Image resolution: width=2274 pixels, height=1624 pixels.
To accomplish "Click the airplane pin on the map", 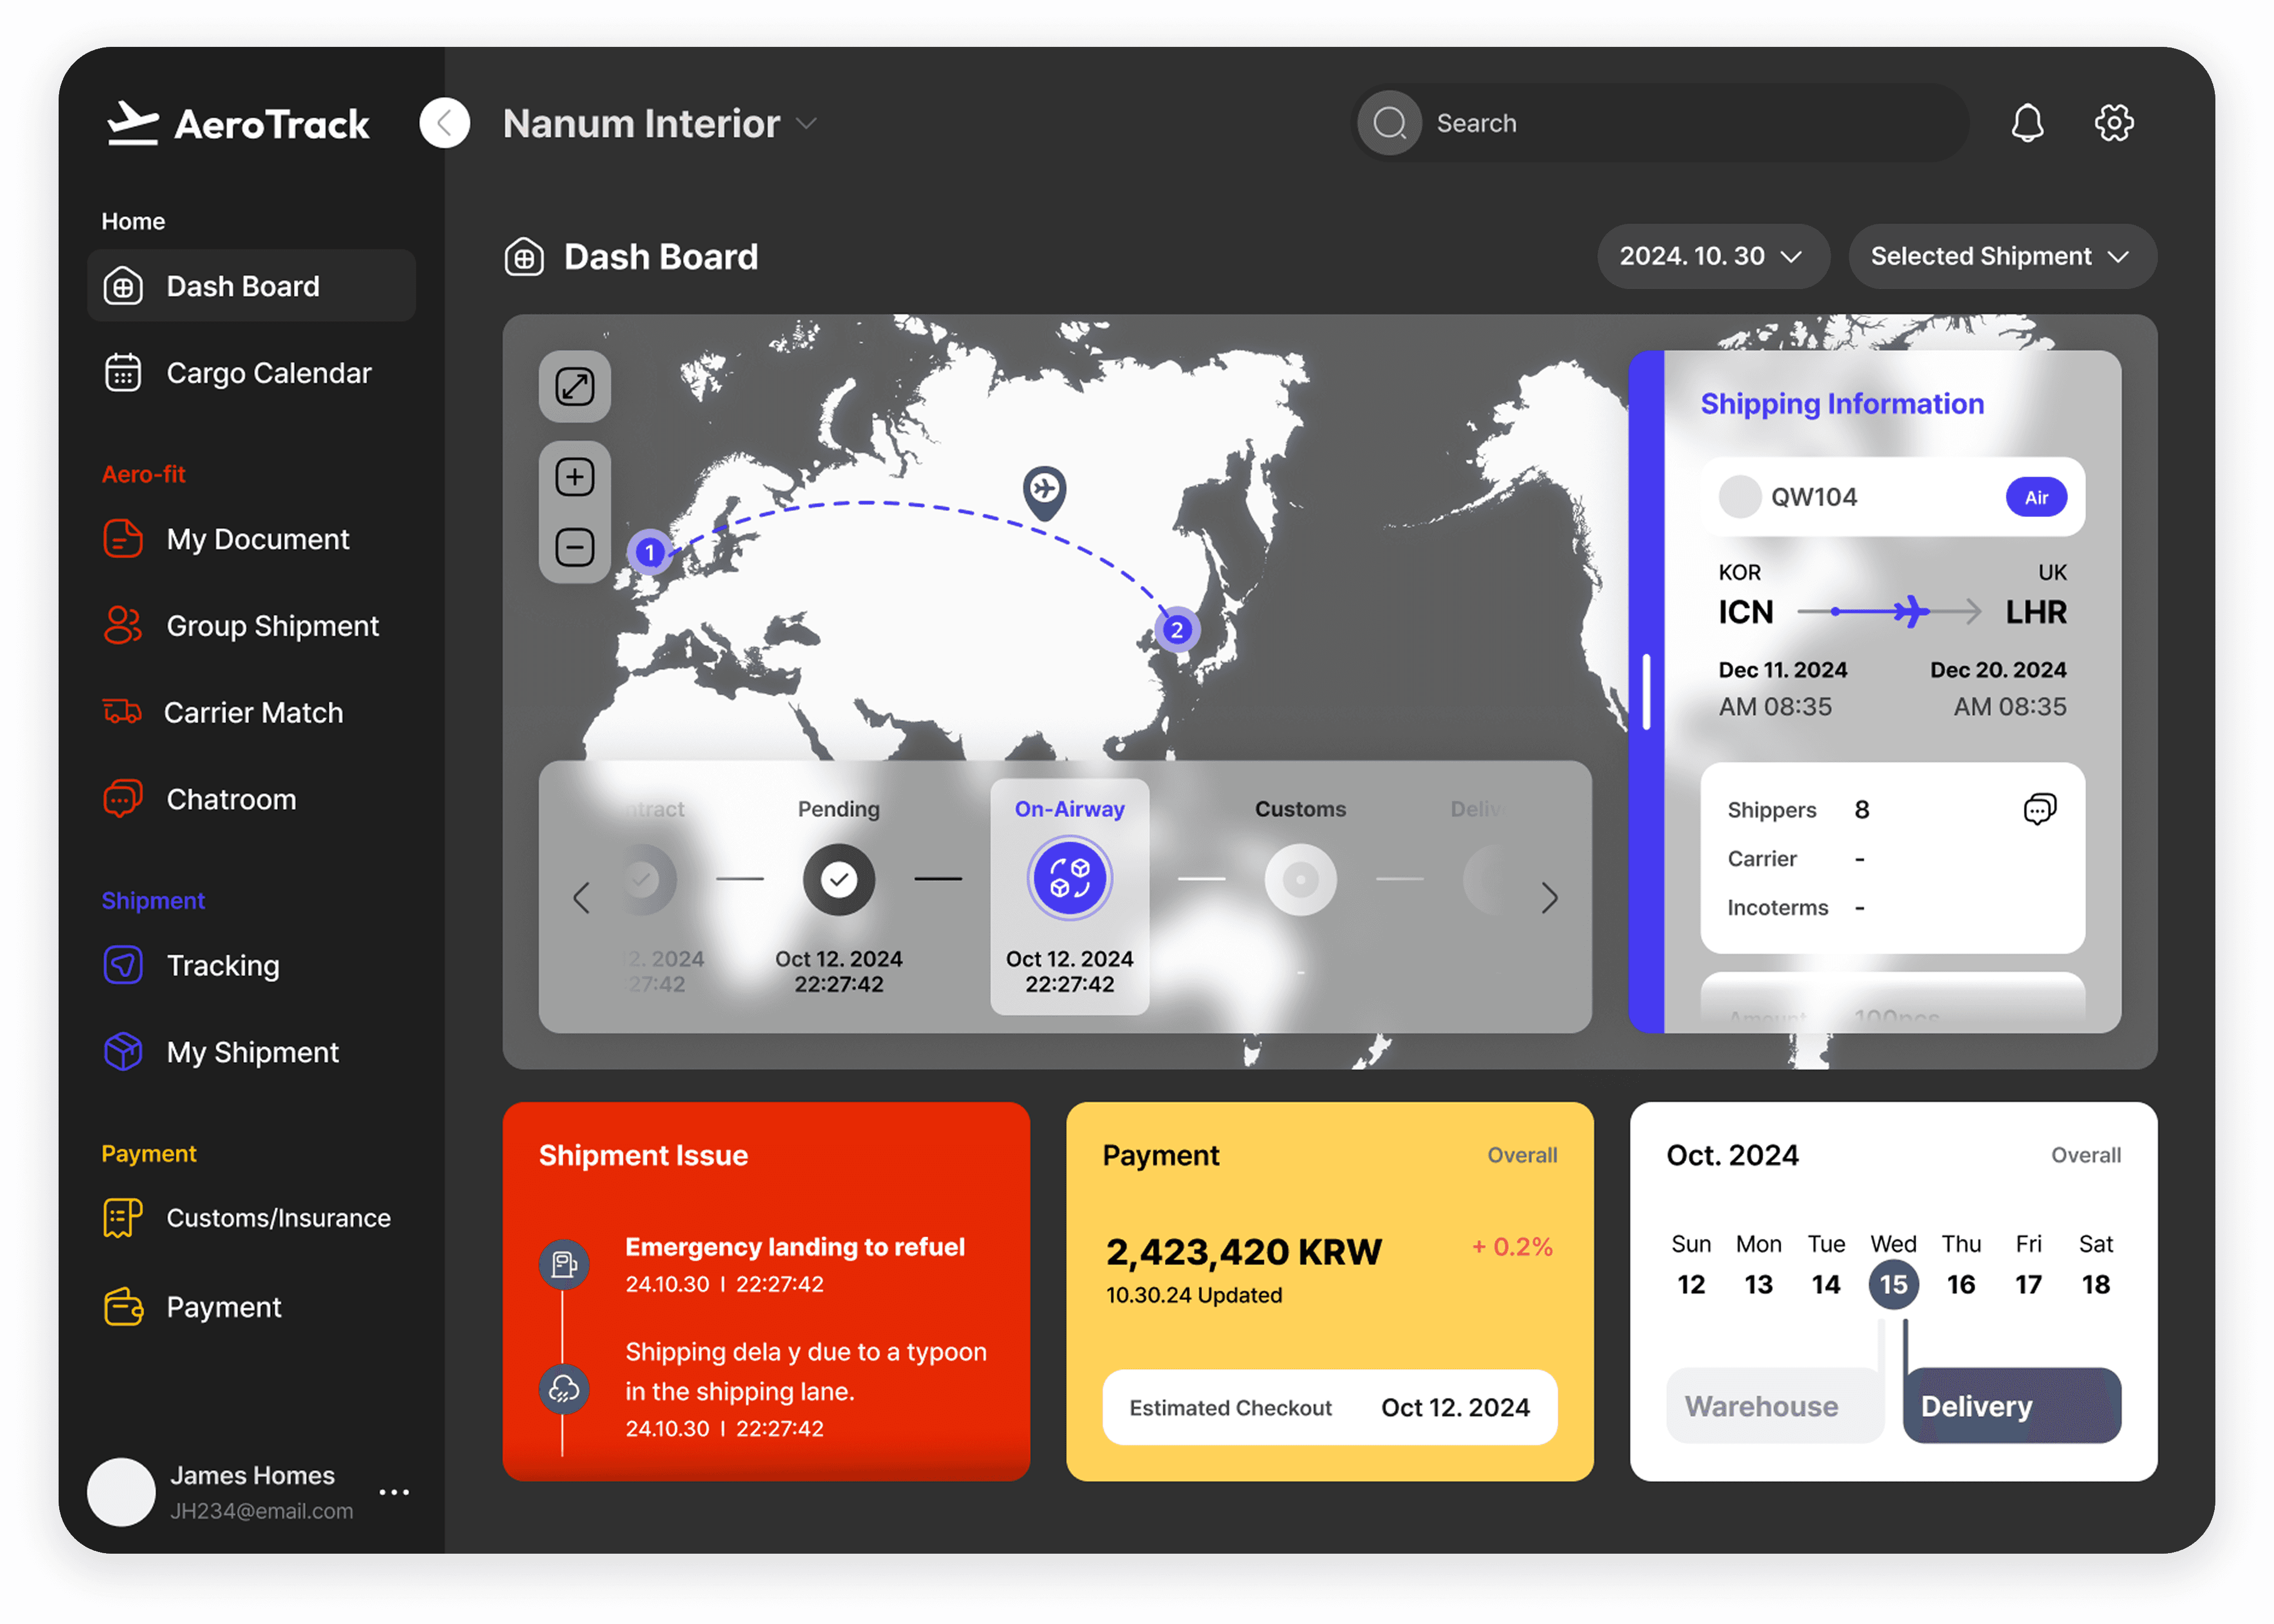I will tap(1045, 490).
